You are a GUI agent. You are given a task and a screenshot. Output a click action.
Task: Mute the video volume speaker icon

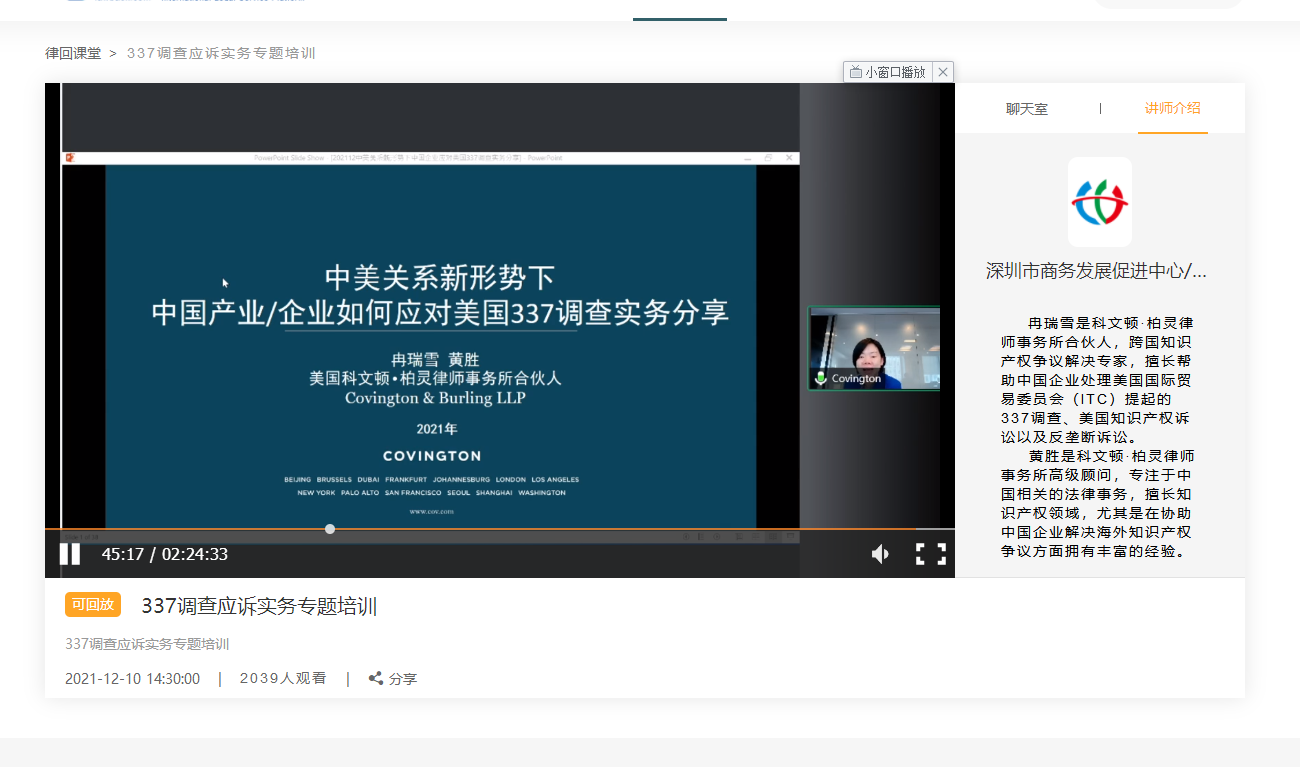point(880,554)
